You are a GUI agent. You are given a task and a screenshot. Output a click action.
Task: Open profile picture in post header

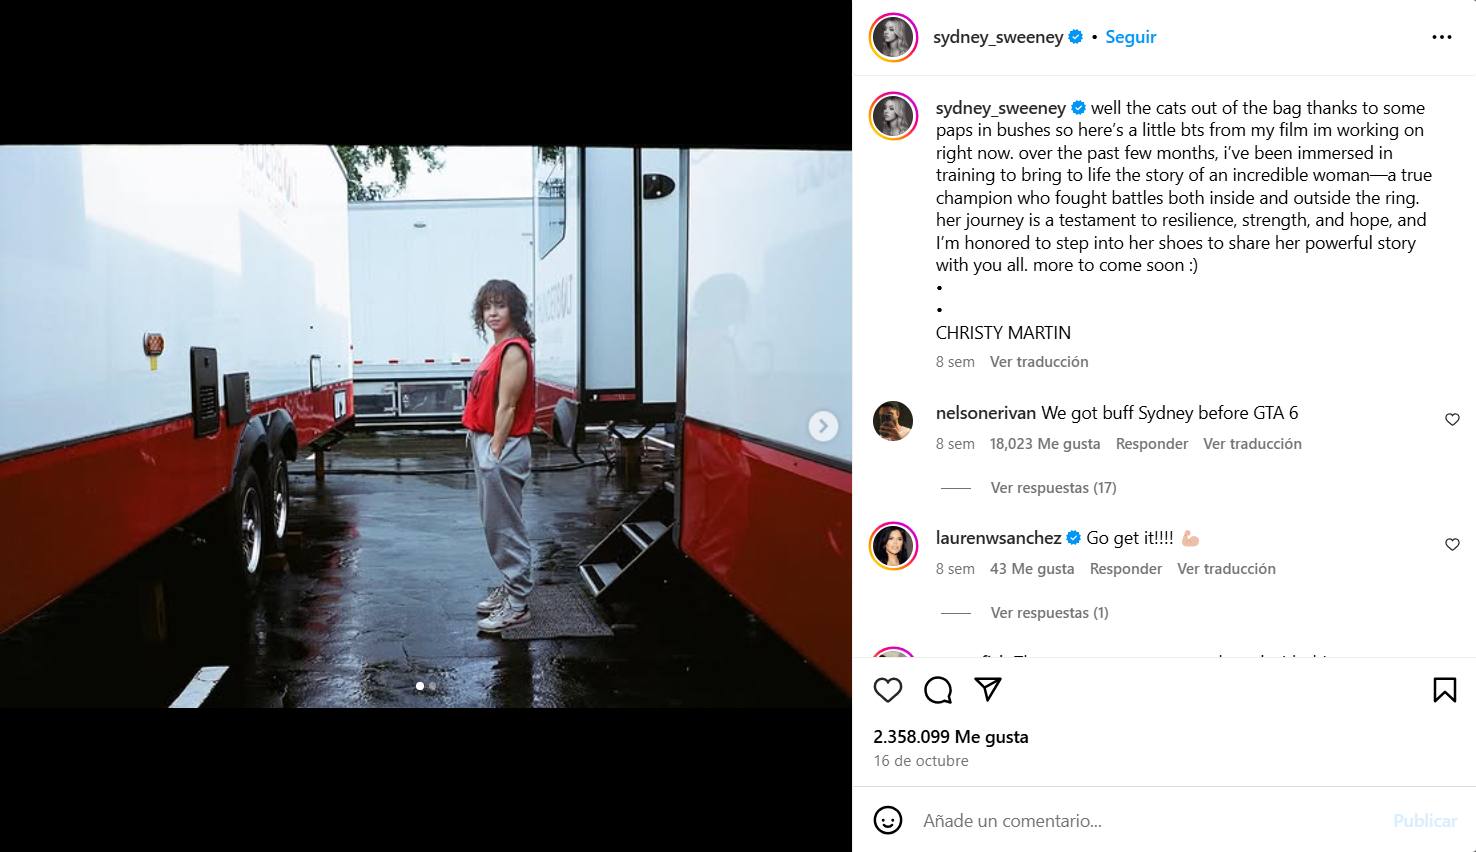[893, 38]
